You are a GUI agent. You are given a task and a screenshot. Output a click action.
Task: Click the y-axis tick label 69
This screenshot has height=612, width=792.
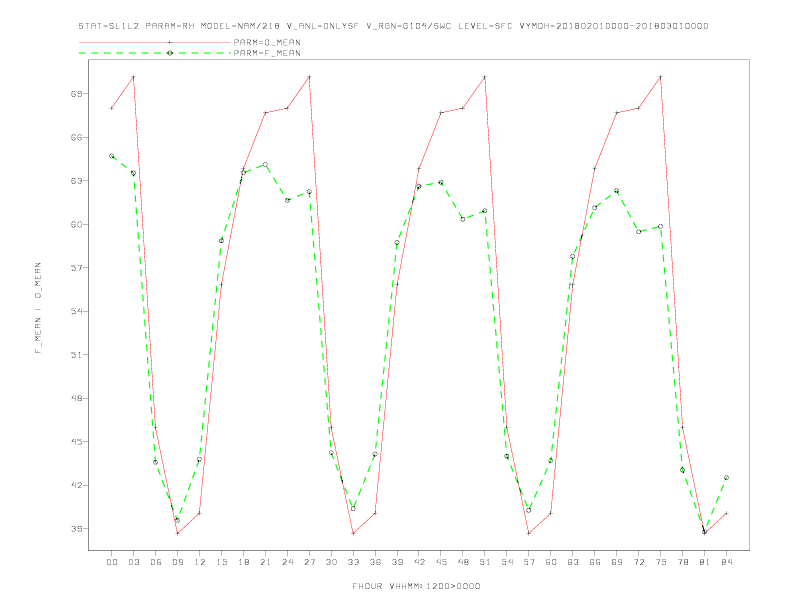pos(76,94)
